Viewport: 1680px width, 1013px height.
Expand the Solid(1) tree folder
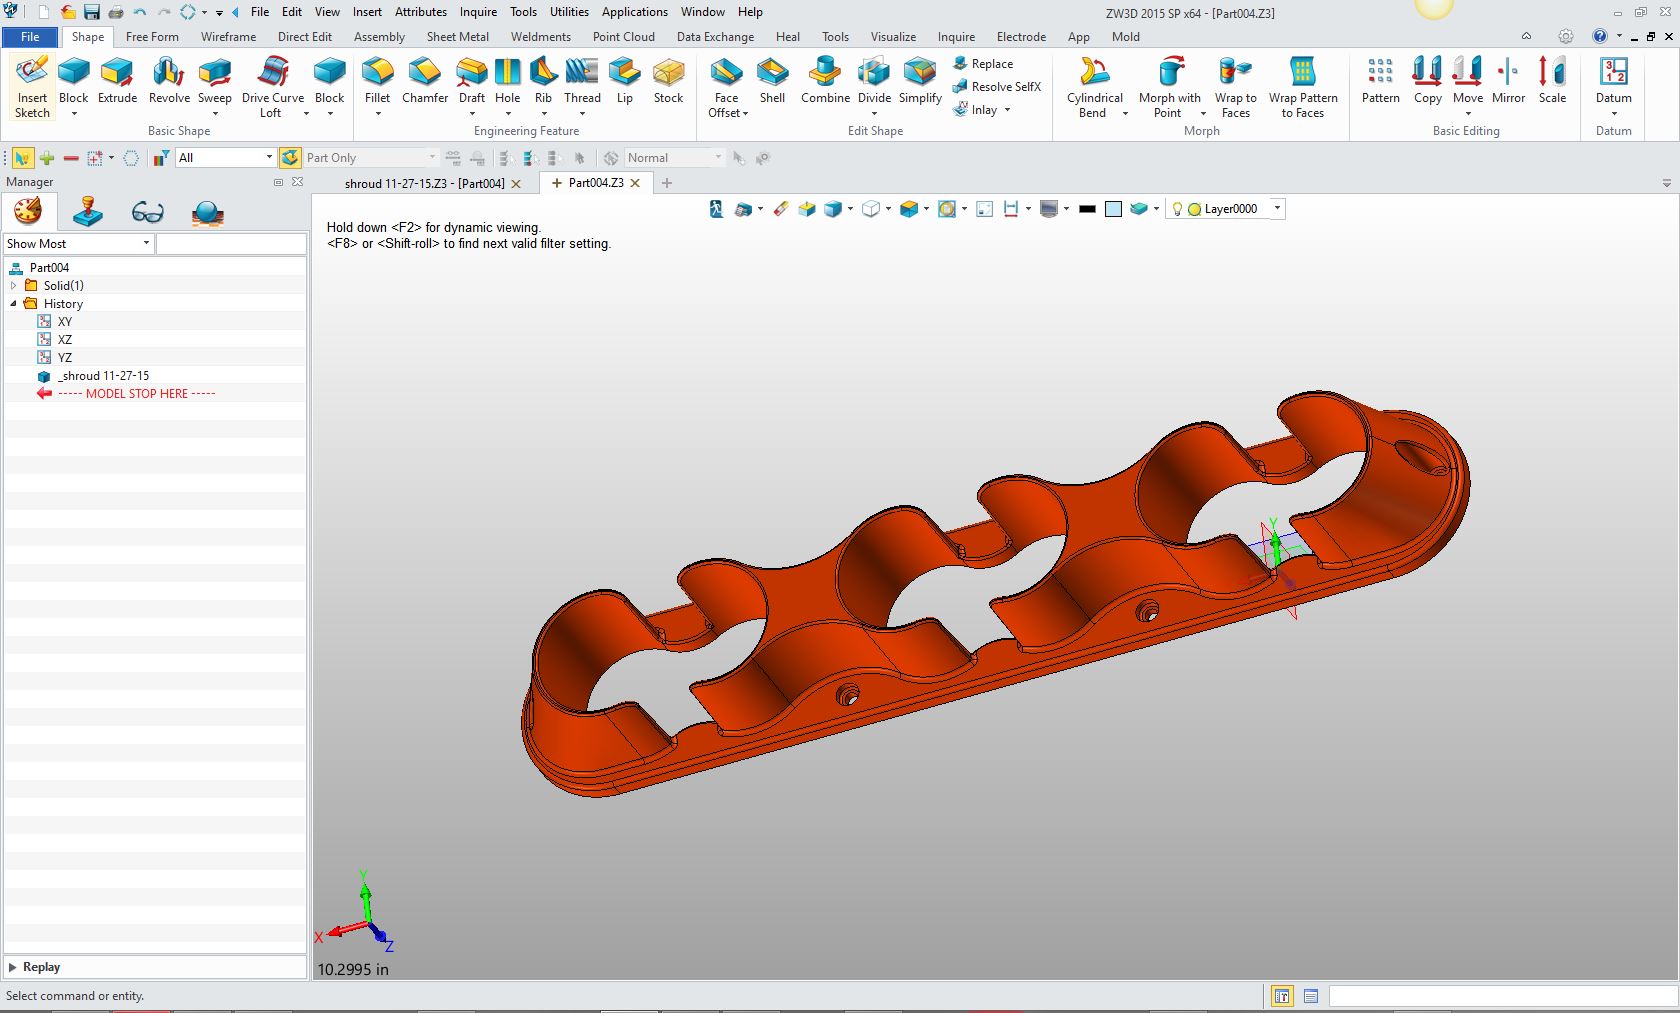click(x=14, y=286)
